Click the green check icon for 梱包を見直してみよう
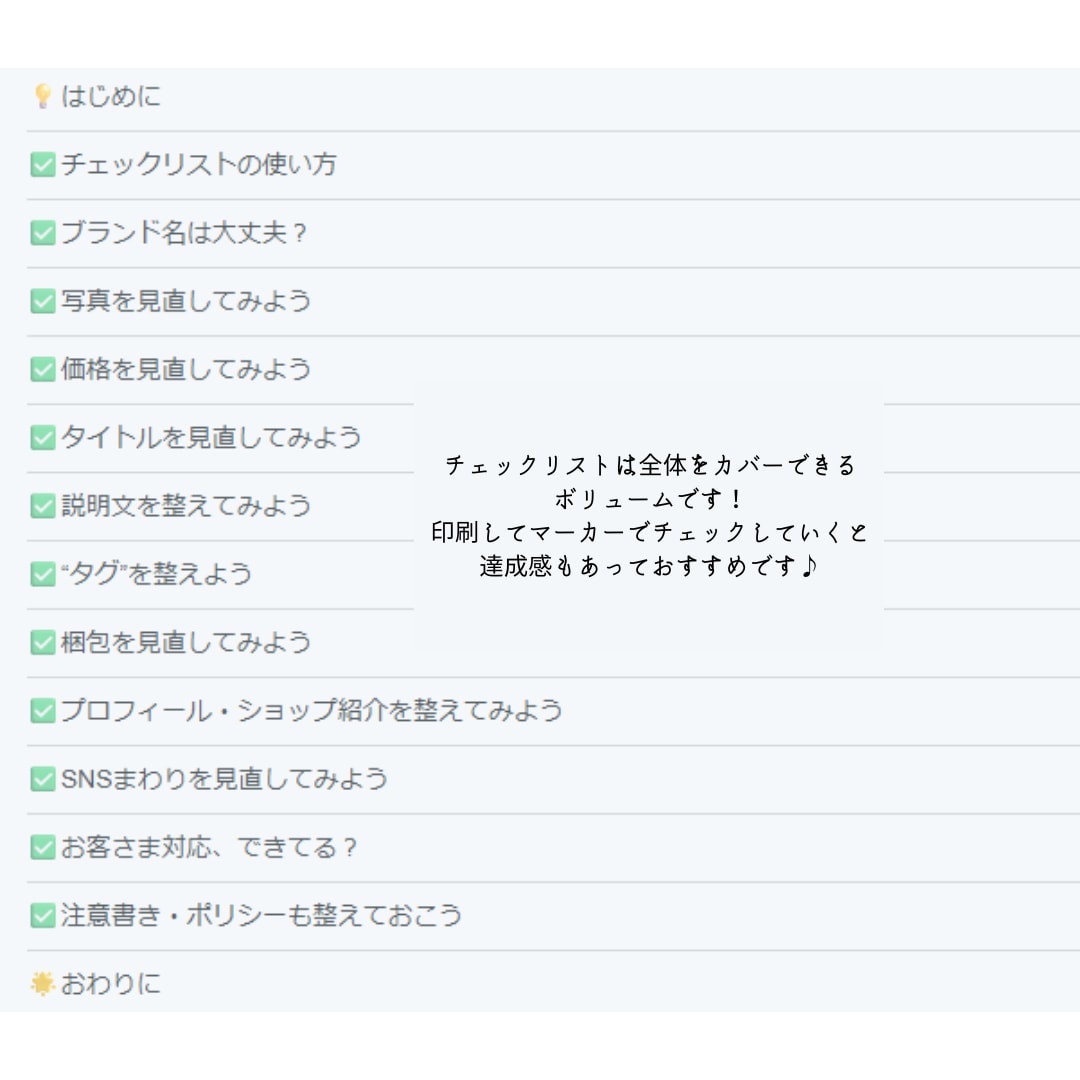Viewport: 1080px width, 1080px height. (43, 642)
